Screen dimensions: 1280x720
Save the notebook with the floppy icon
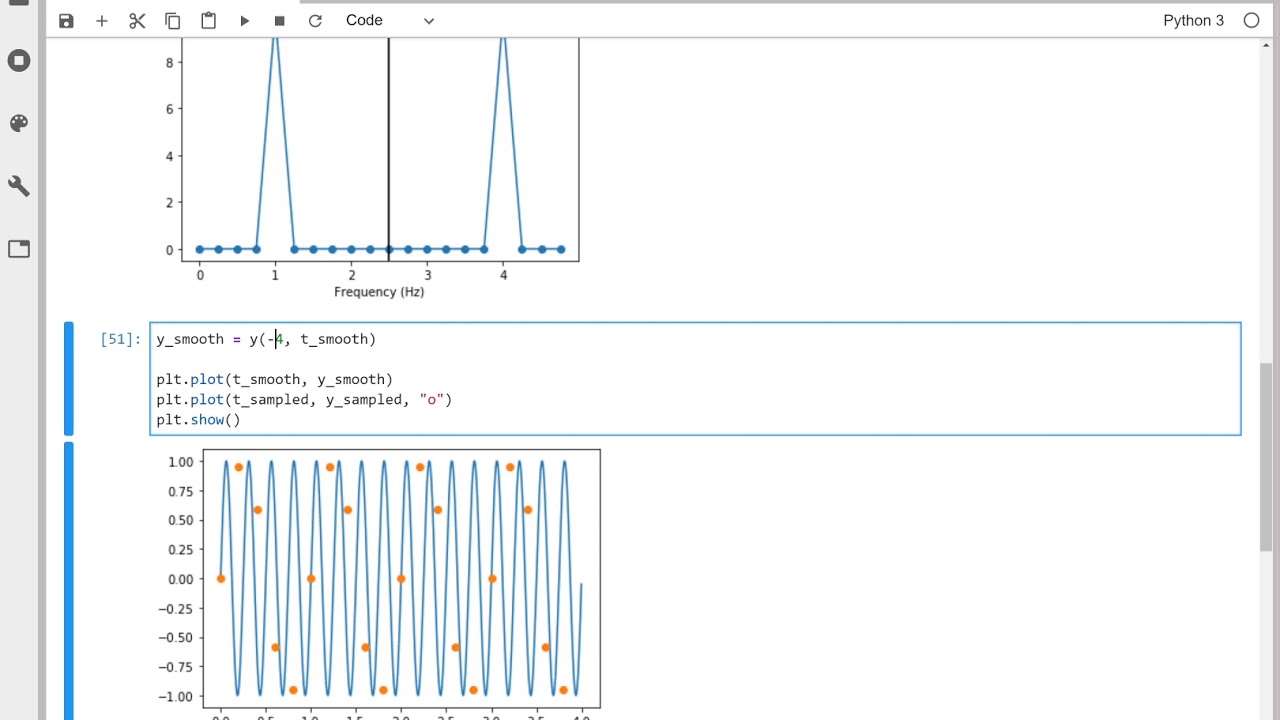(66, 20)
